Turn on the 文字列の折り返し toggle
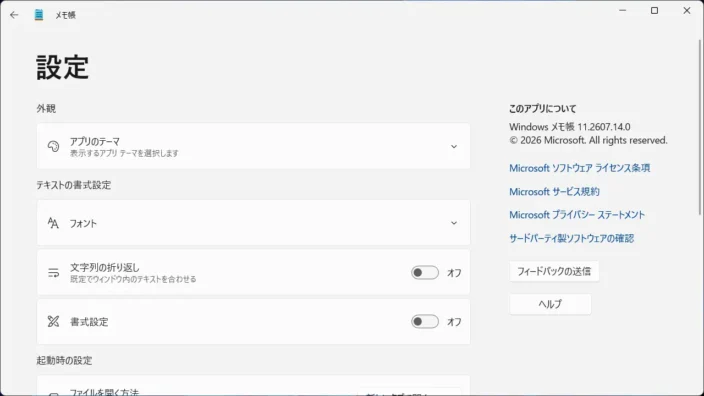 pos(425,273)
